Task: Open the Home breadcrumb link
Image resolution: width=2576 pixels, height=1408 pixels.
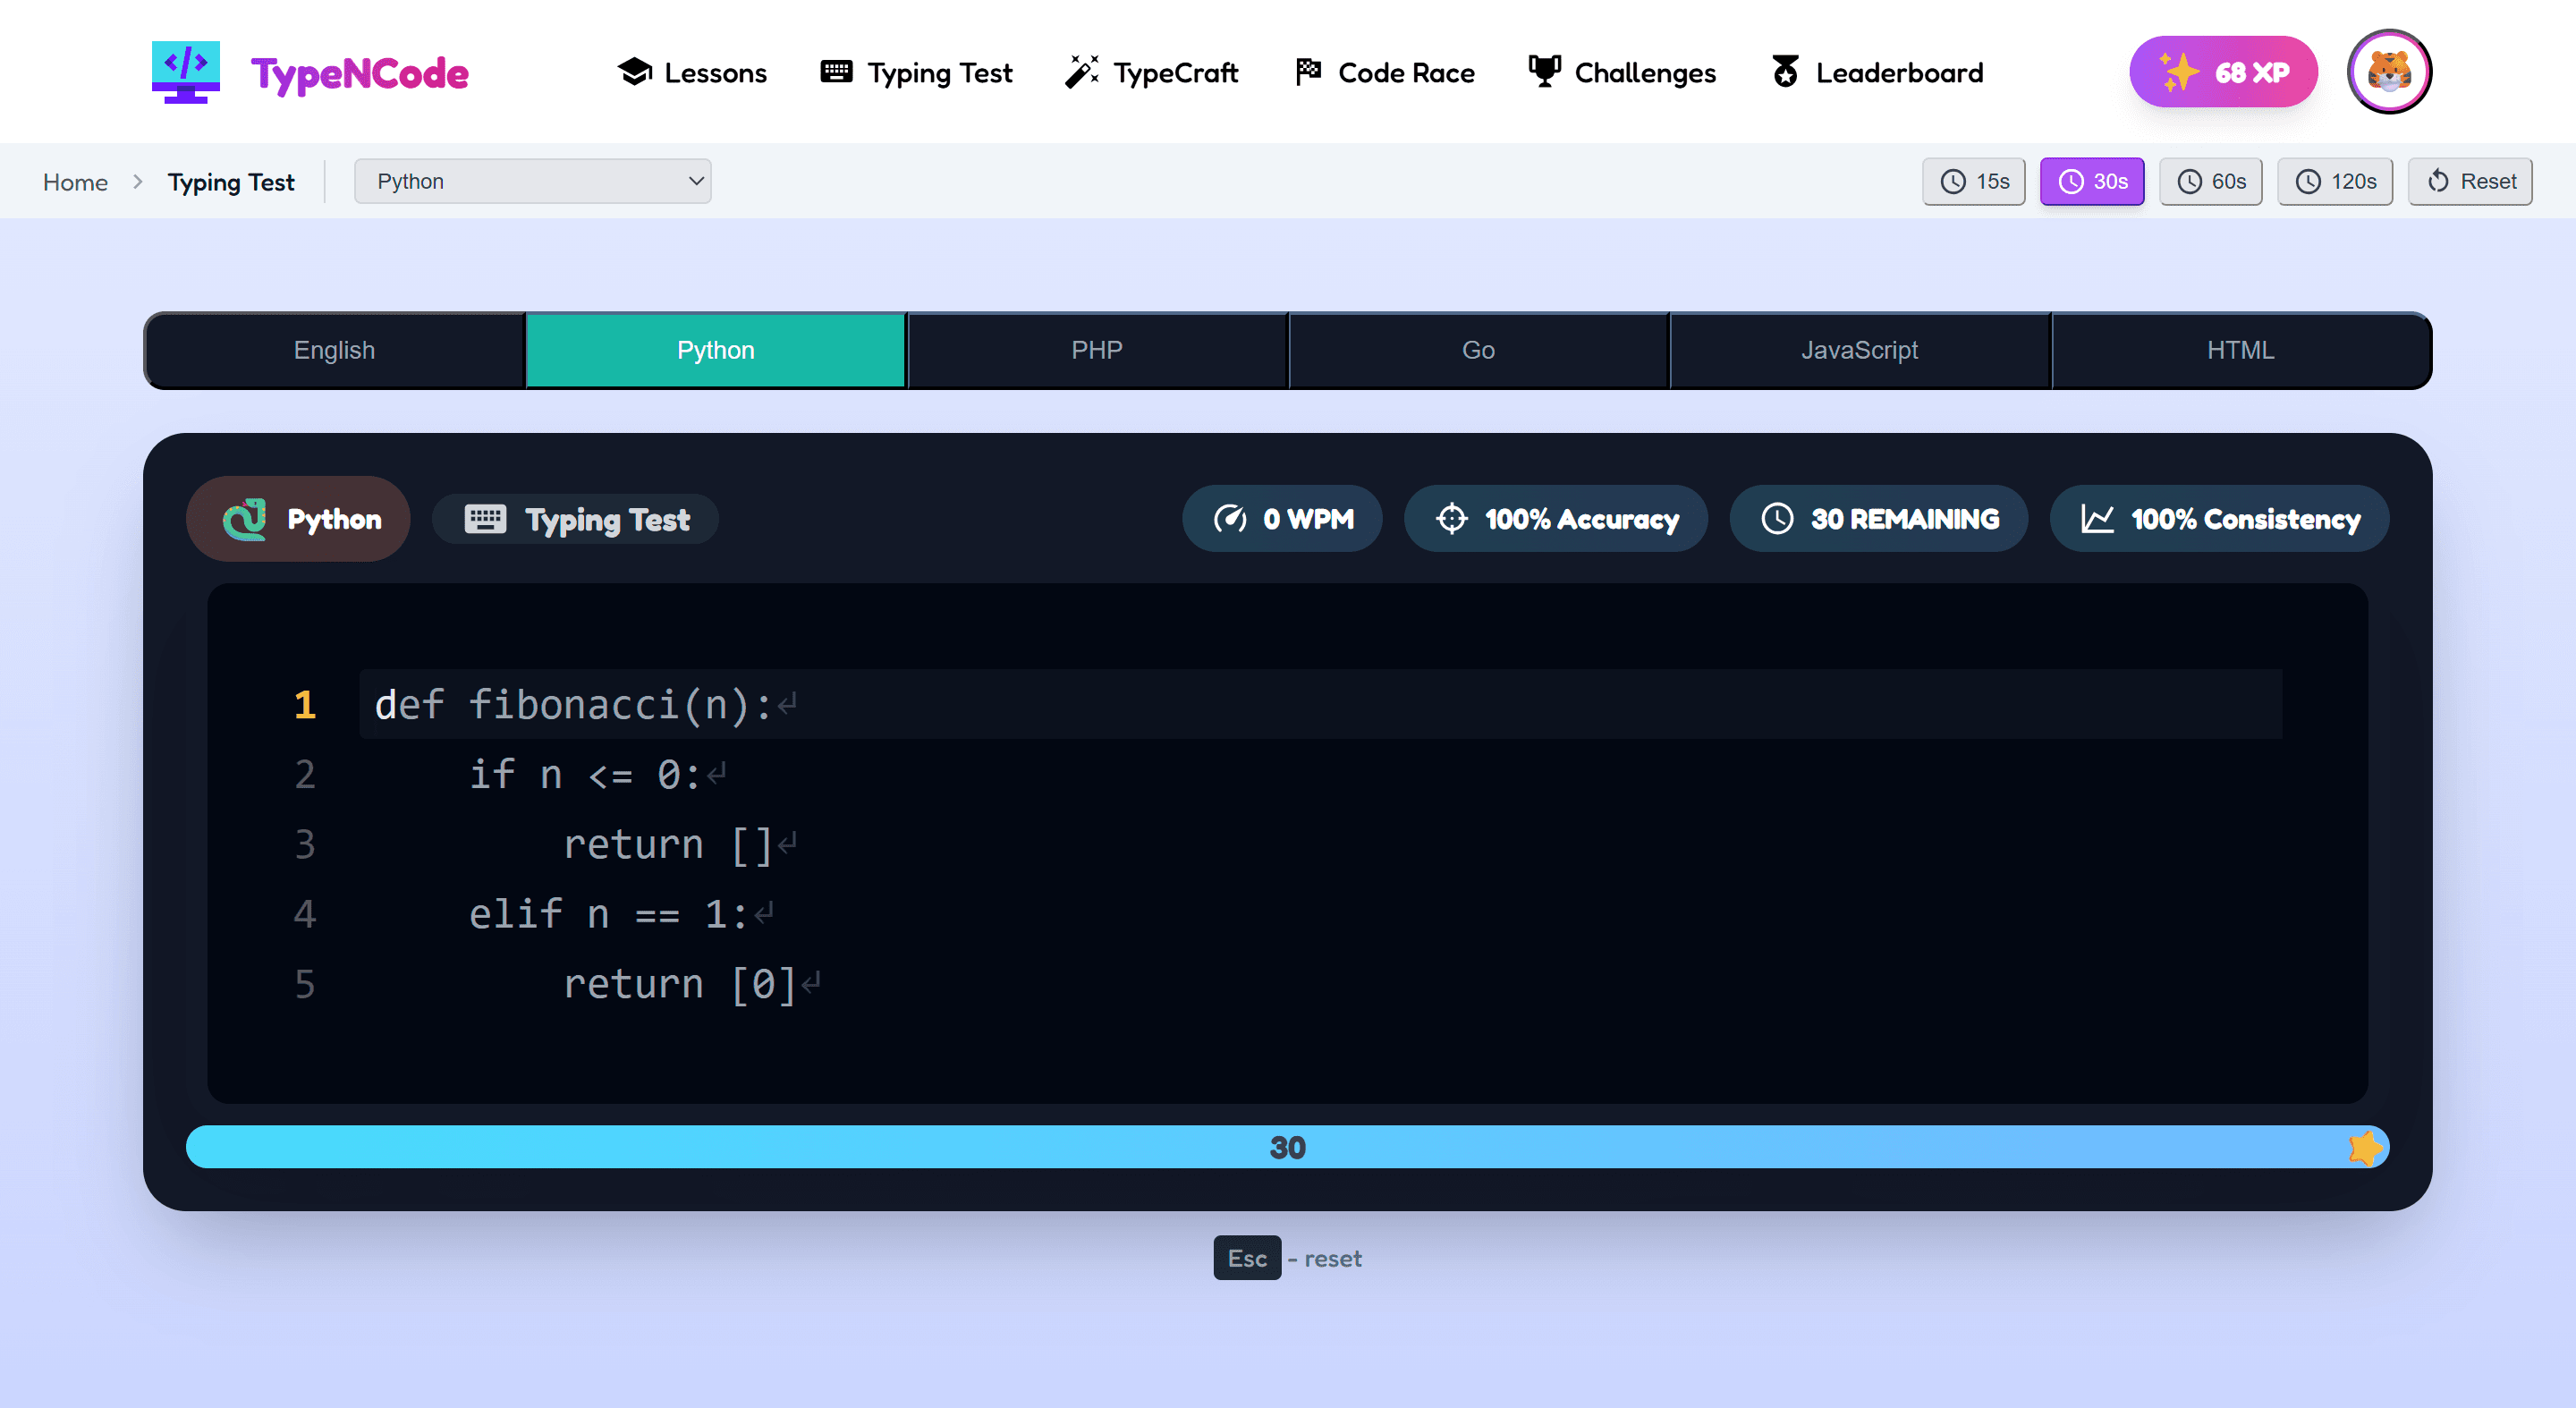Action: pos(75,182)
